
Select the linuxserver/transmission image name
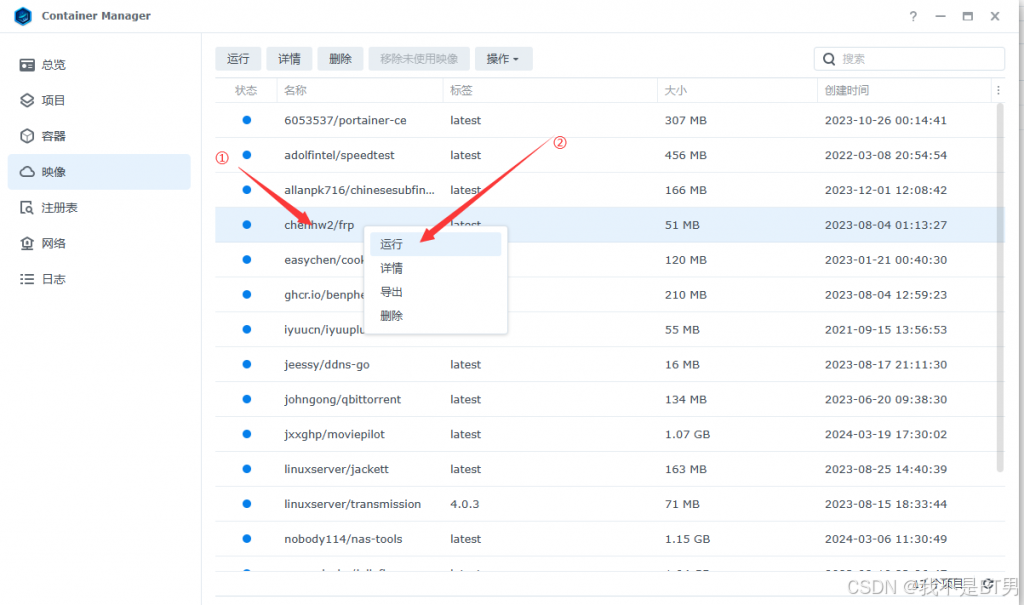tap(353, 504)
